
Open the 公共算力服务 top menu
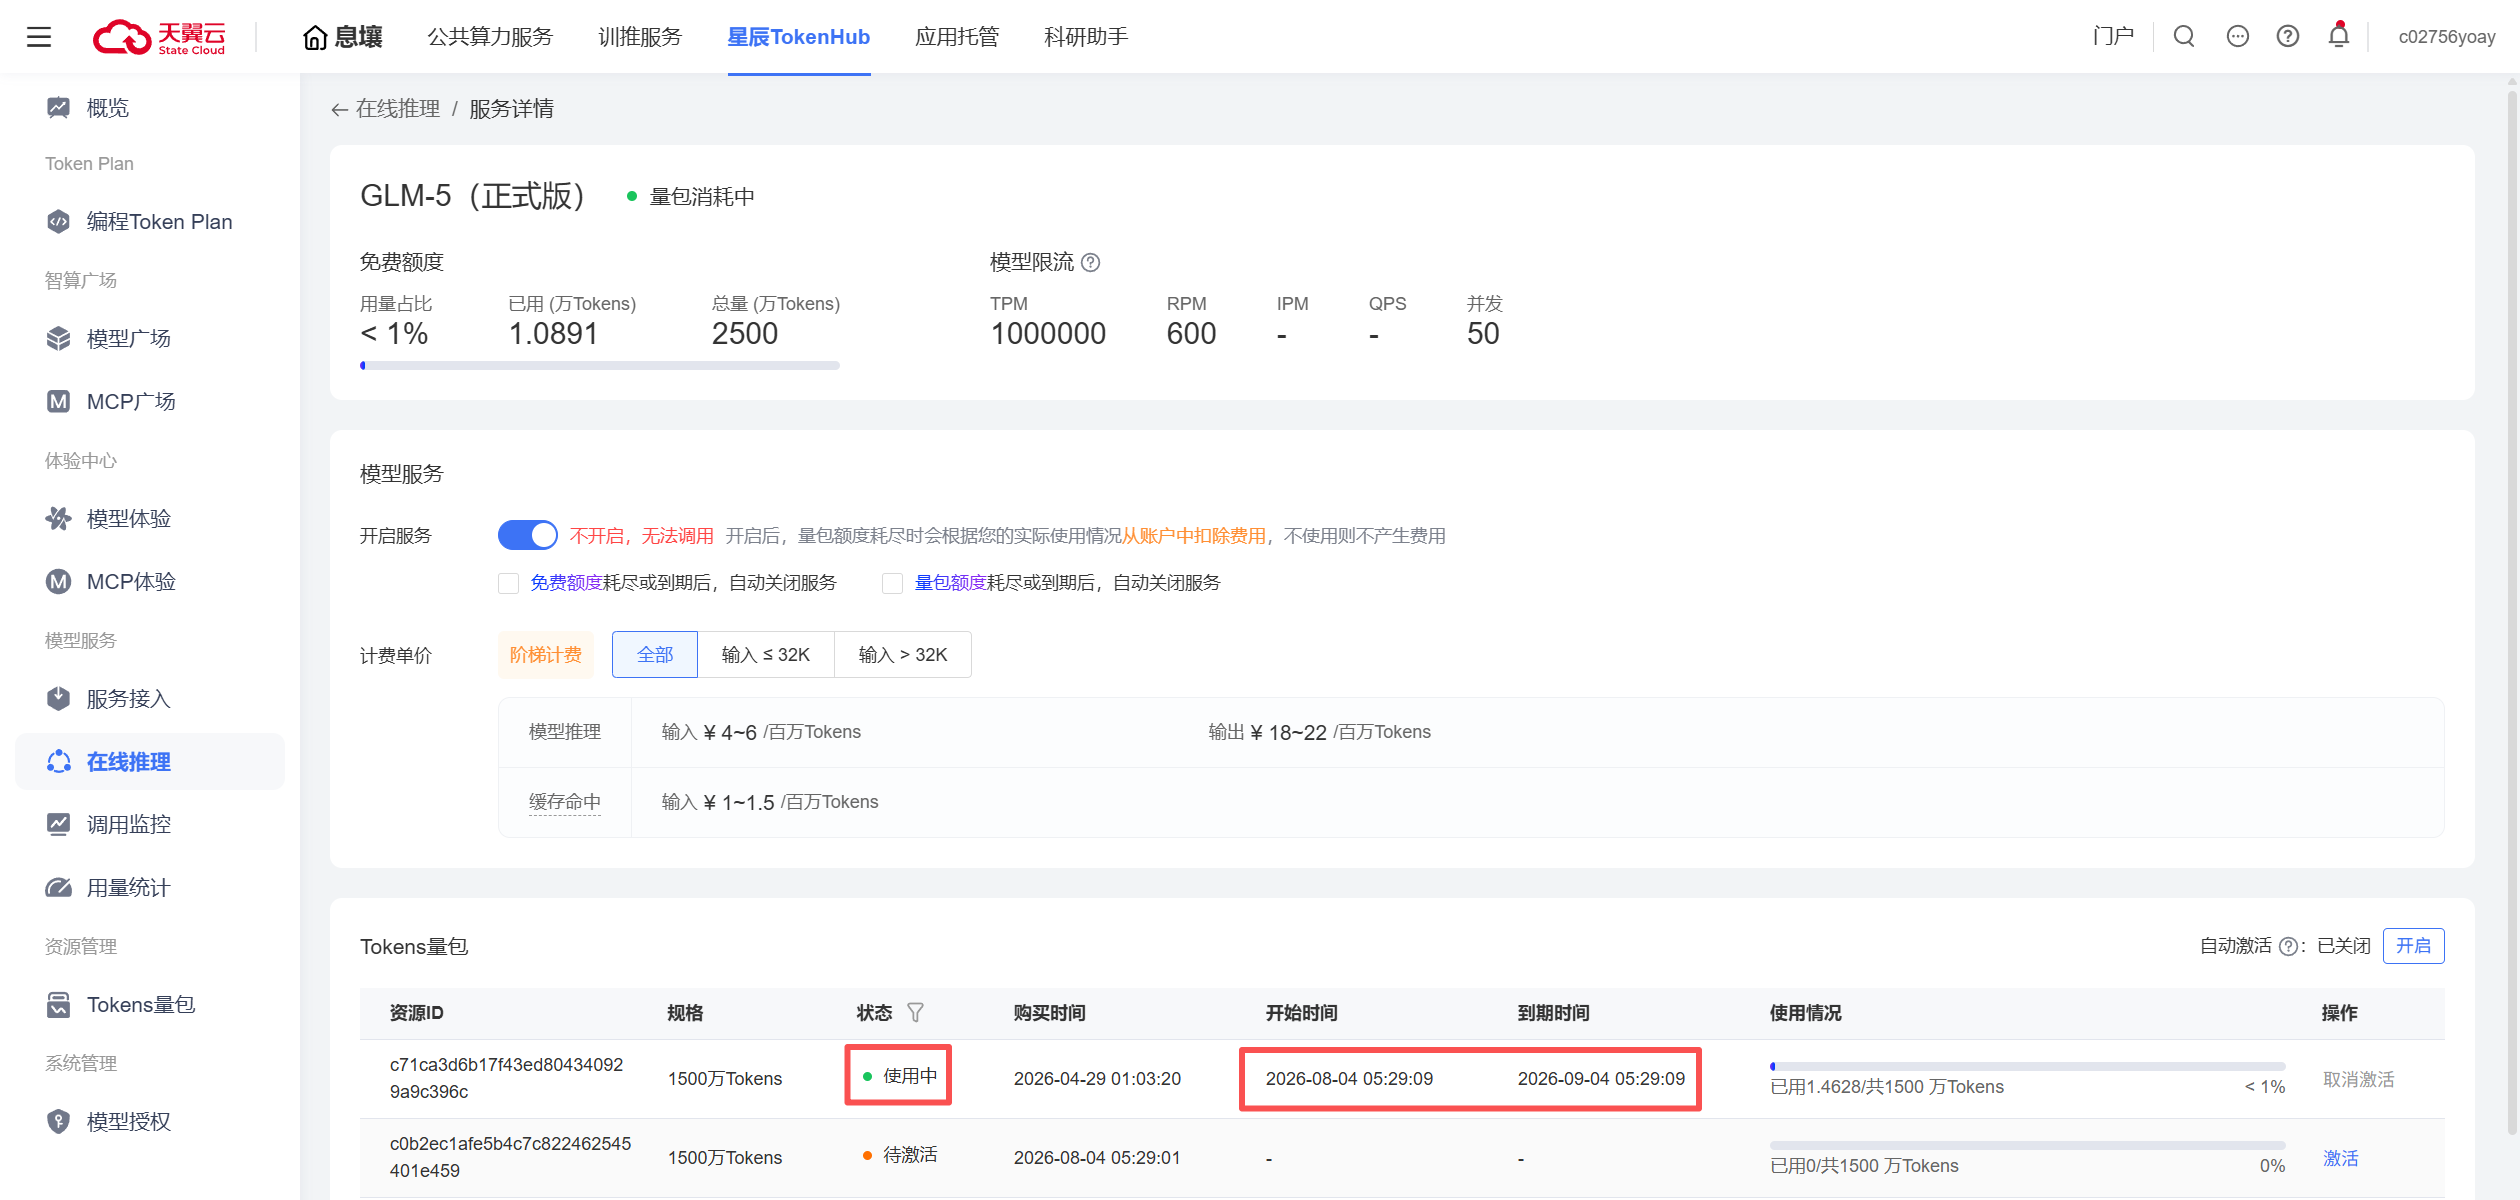pos(490,37)
